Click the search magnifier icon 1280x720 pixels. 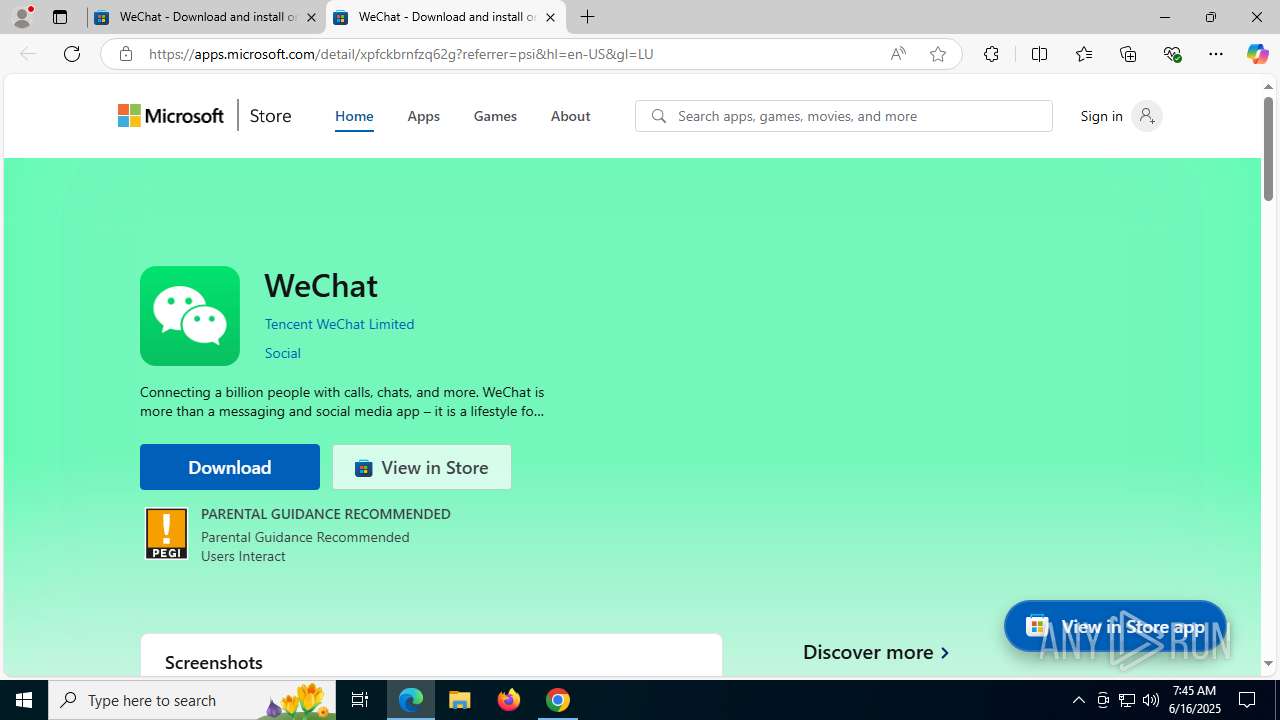pos(658,116)
